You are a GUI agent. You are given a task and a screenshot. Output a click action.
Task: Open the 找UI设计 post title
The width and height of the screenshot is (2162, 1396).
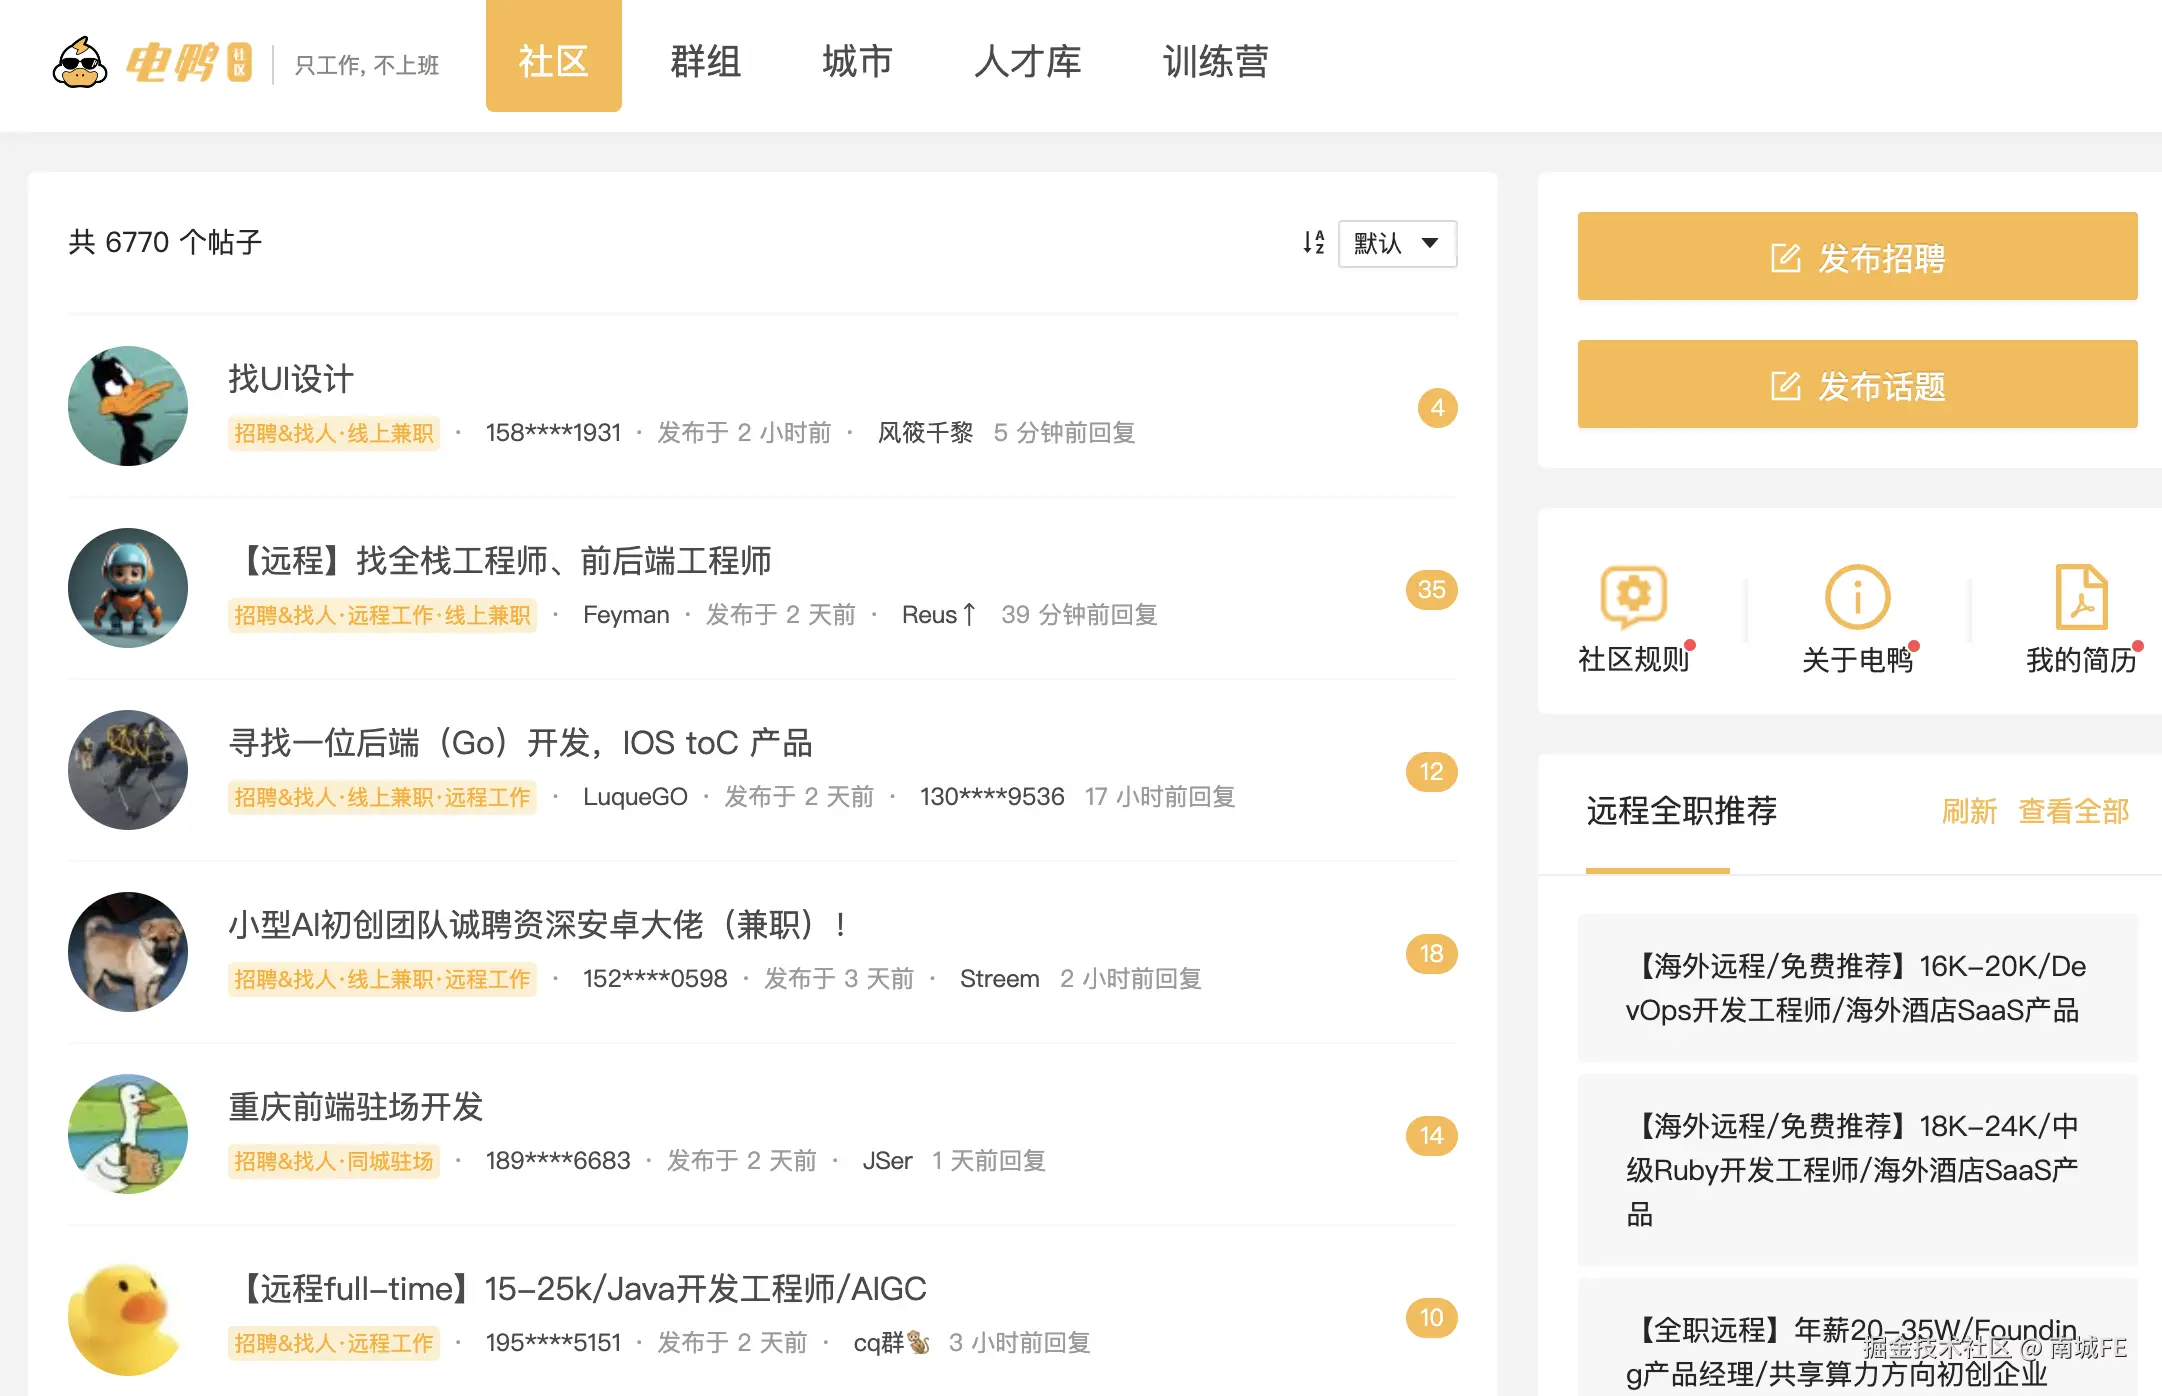[291, 379]
